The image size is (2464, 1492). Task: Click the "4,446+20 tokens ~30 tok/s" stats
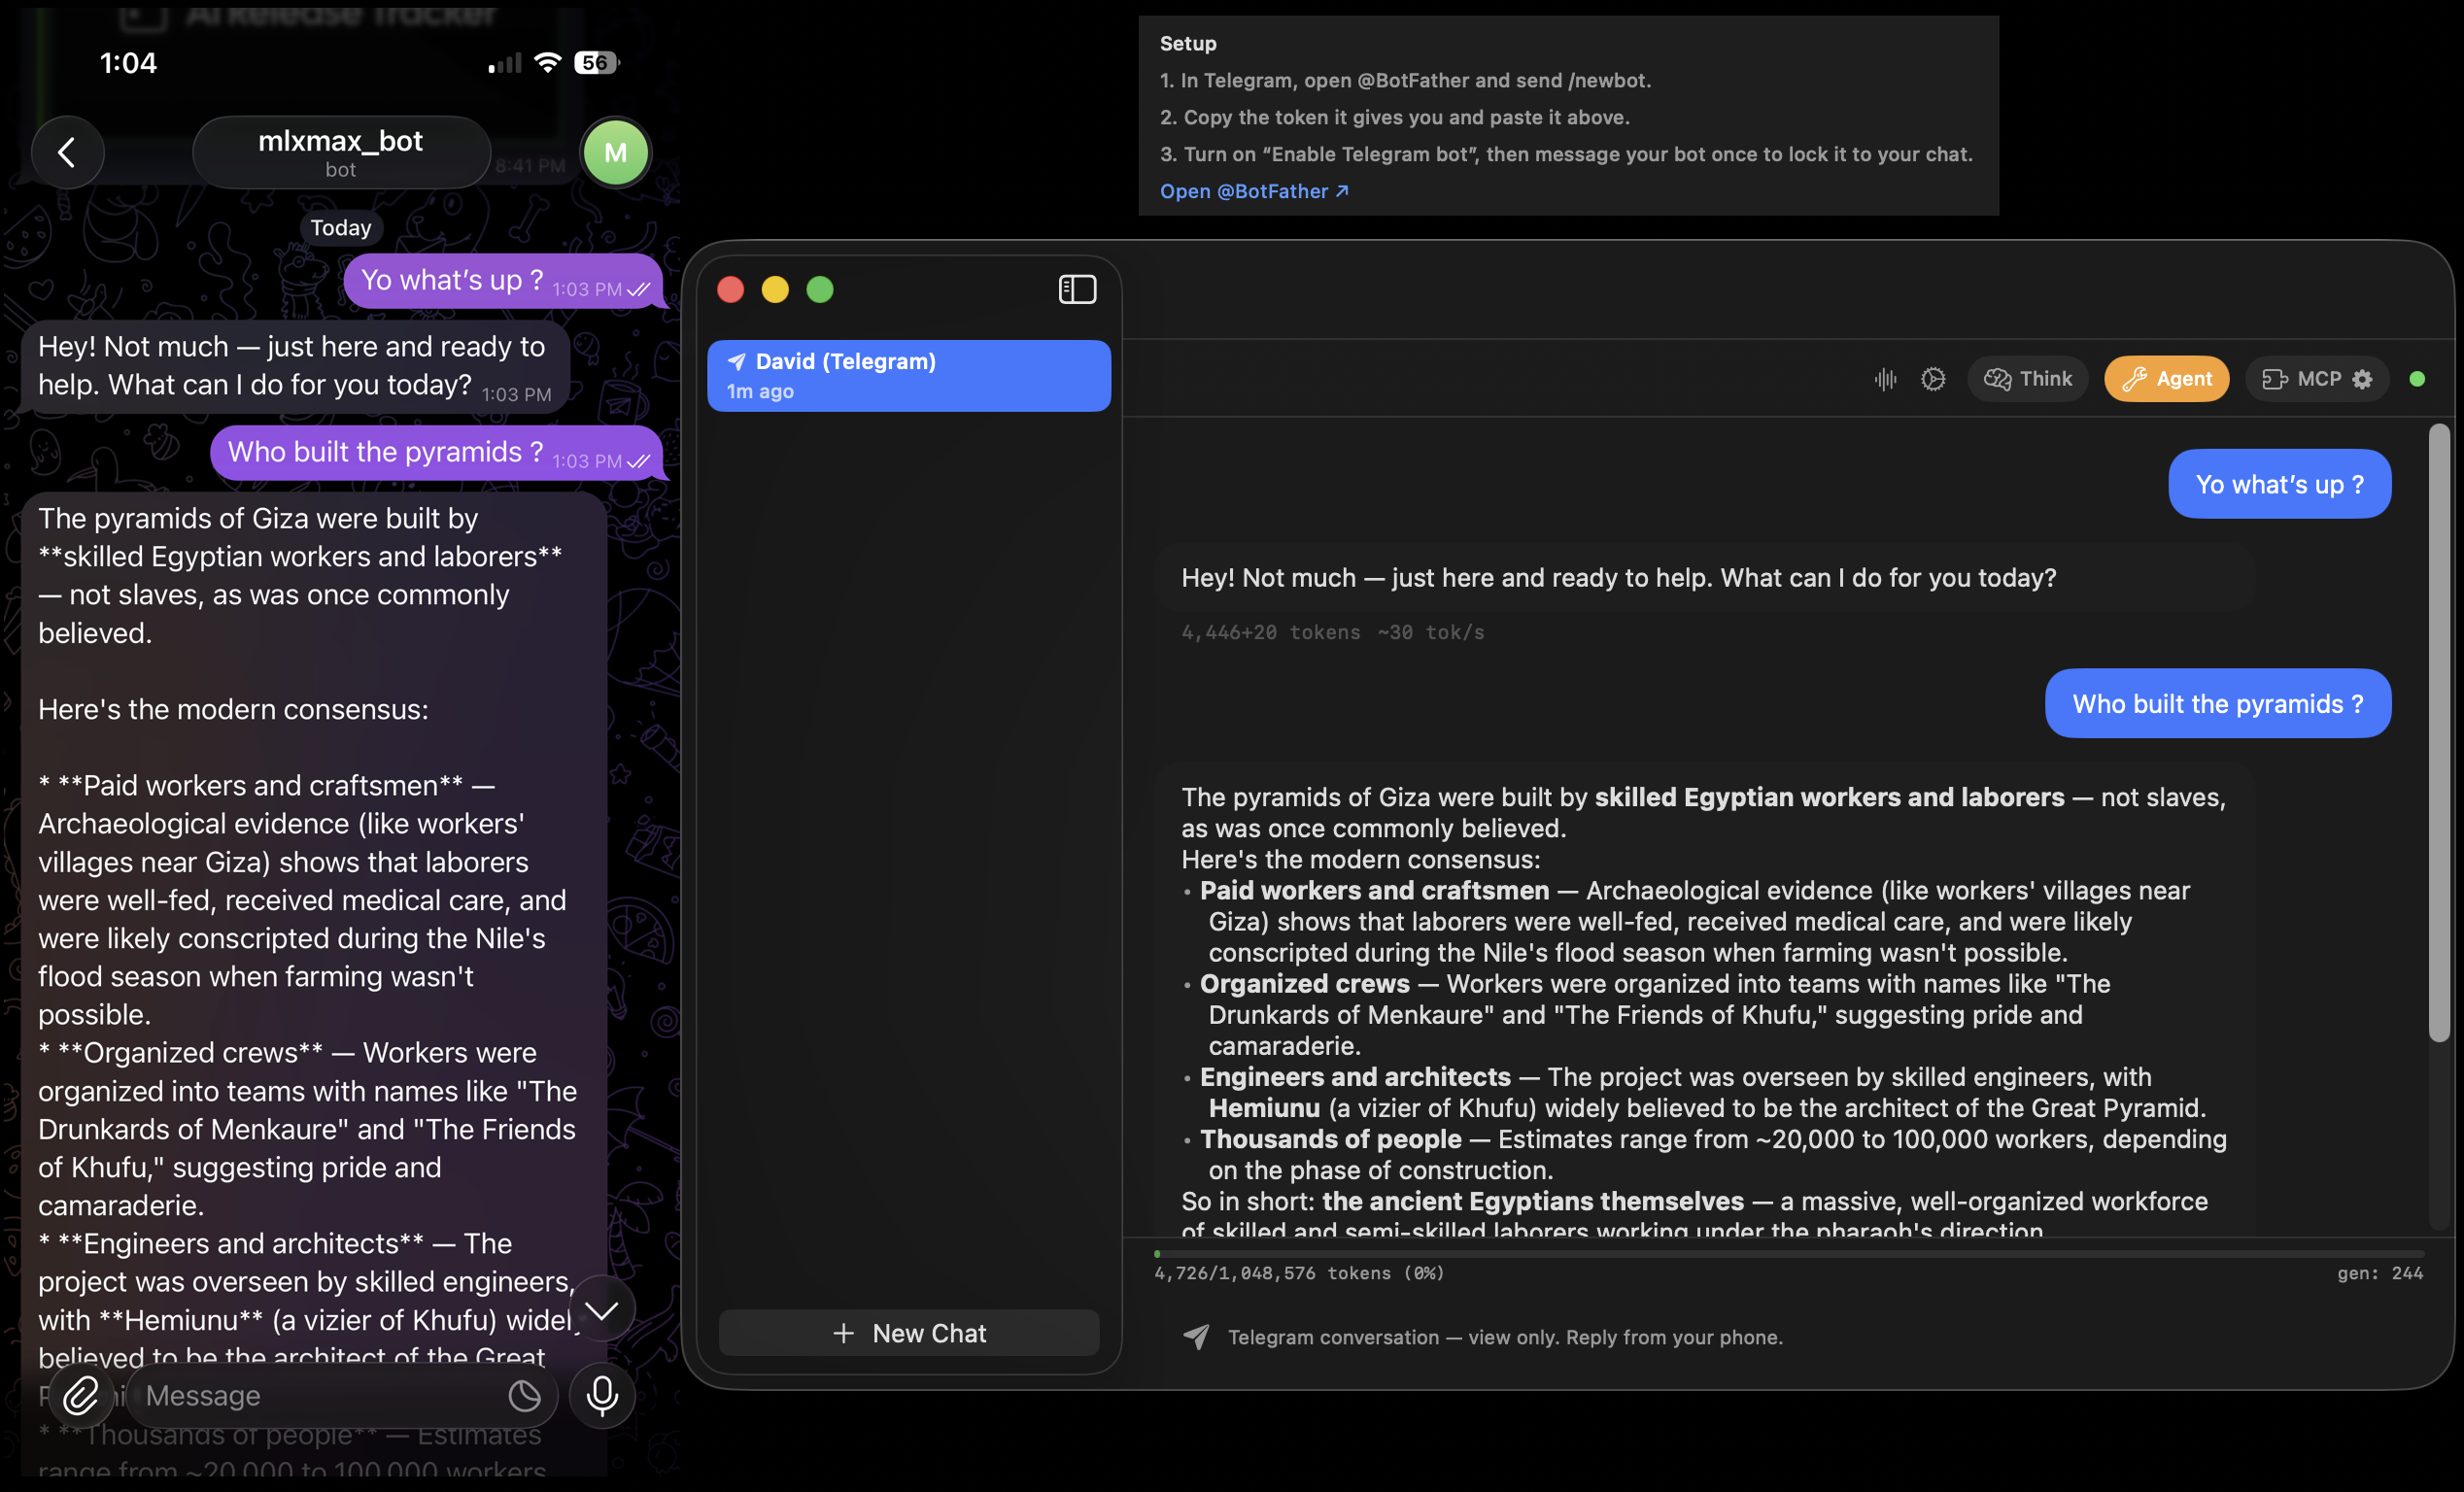click(1332, 632)
